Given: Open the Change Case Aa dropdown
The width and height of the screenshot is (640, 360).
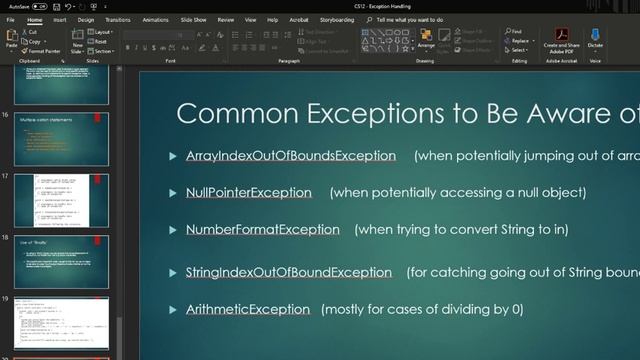Looking at the screenshot, I should pos(186,48).
